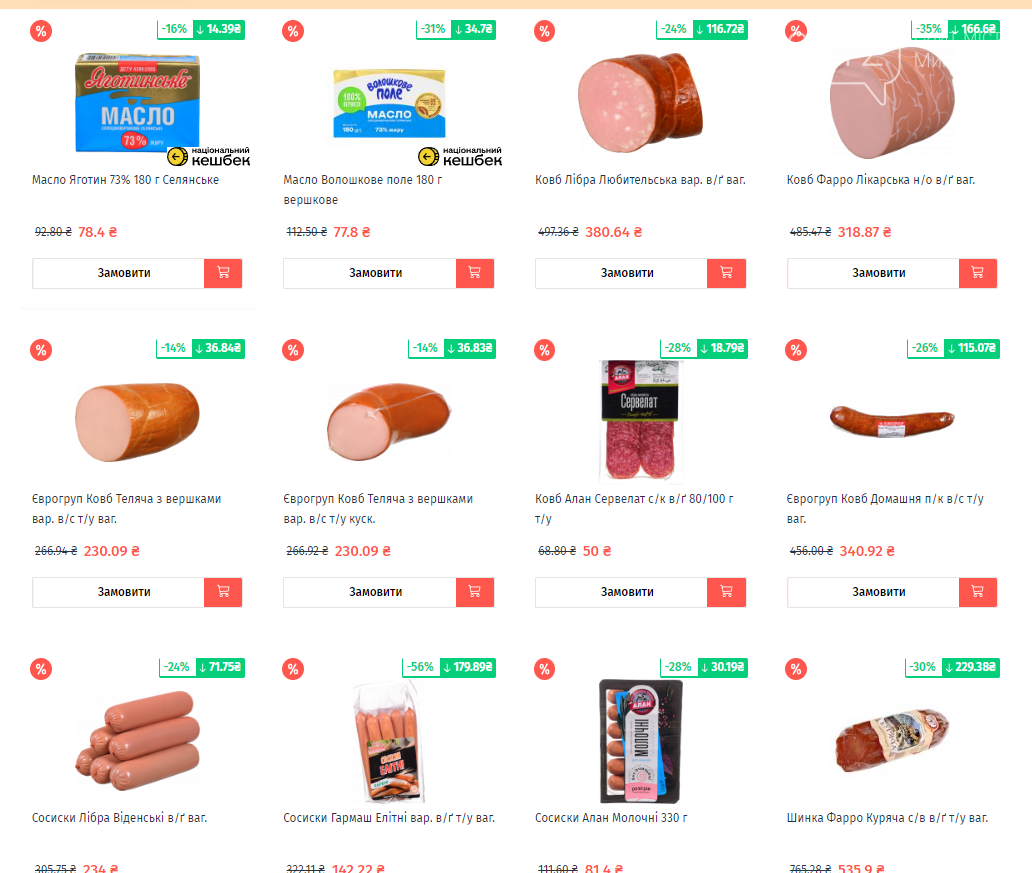Viewport: 1032px width, 873px height.
Task: Click cart icon for Масло Волошкове поле
Action: 475,273
